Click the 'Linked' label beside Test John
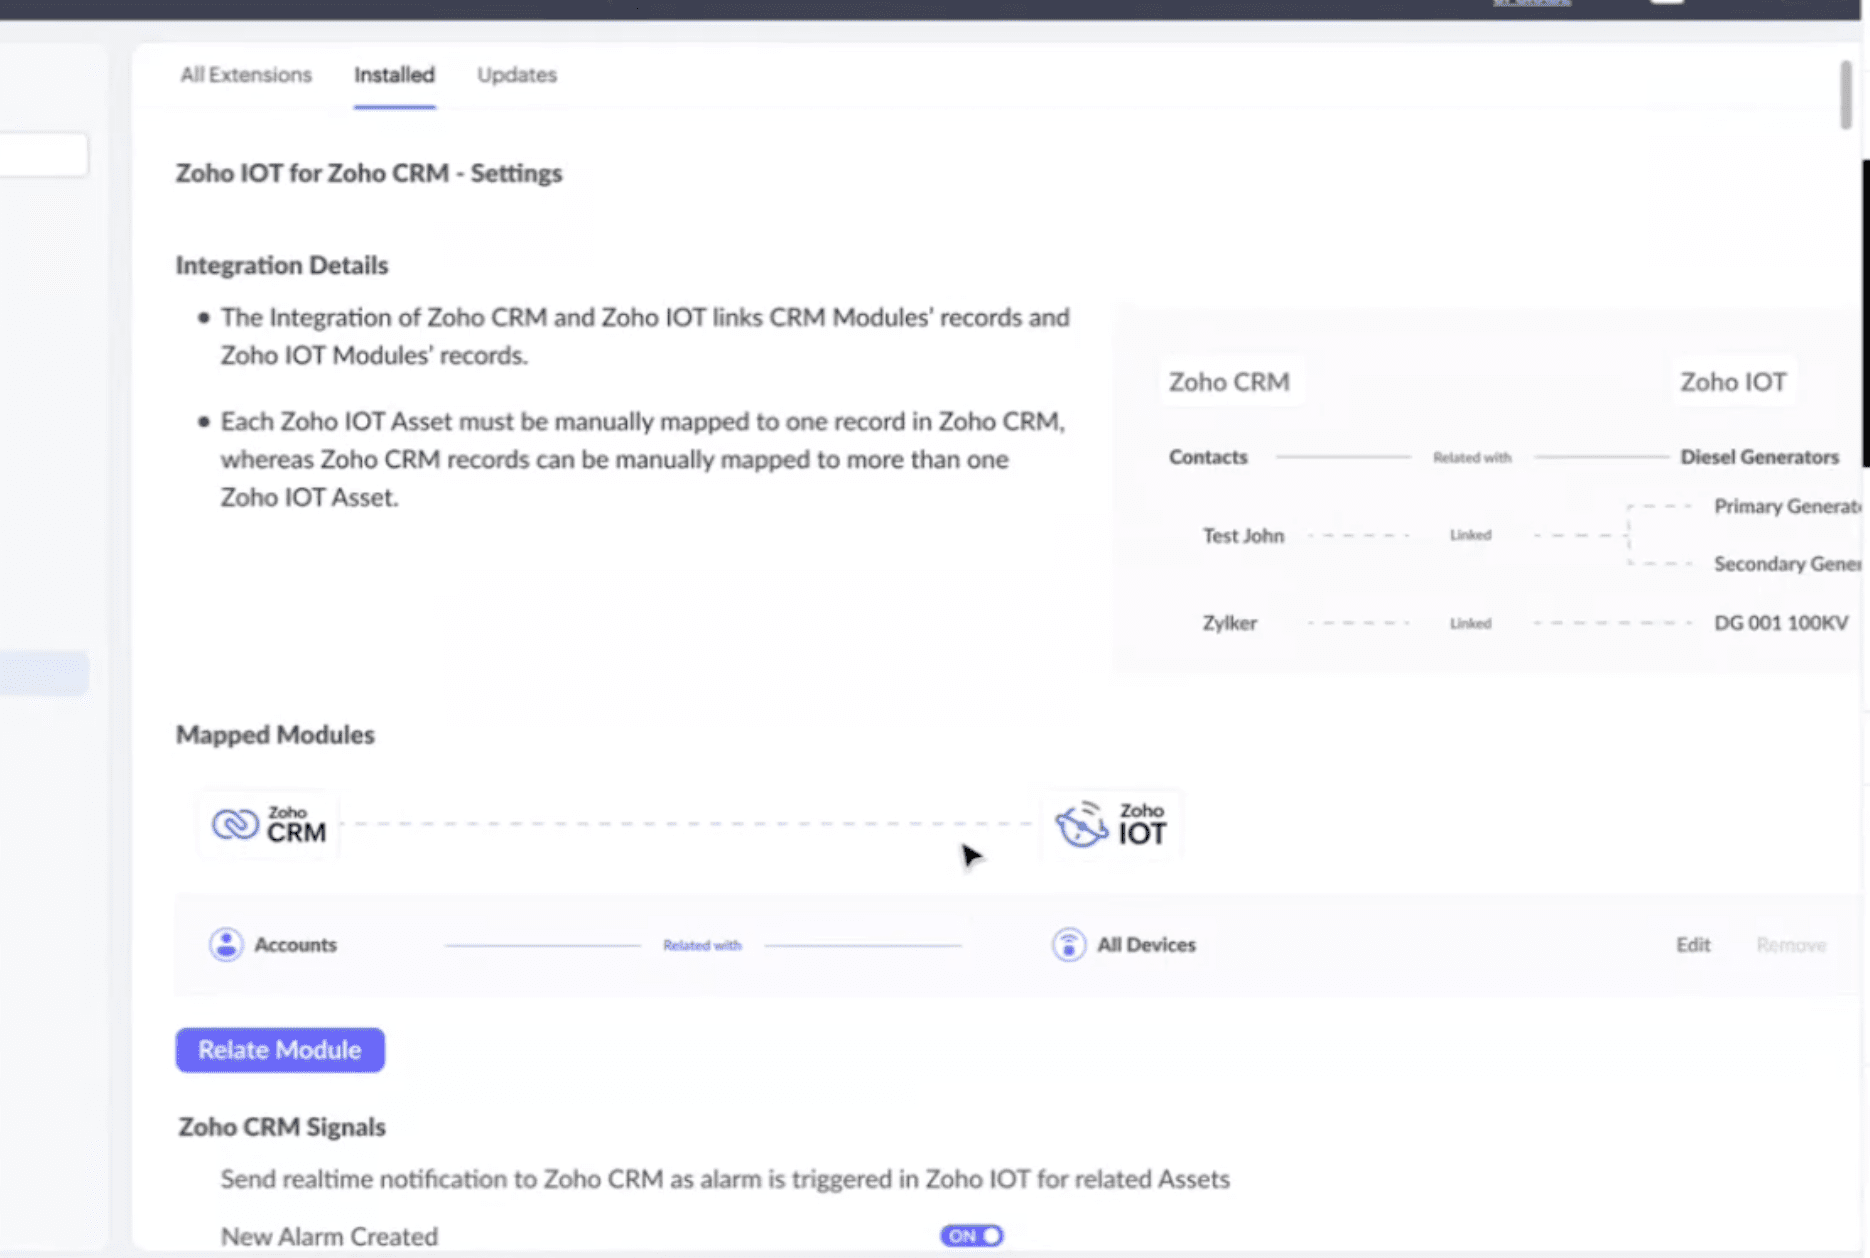The height and width of the screenshot is (1258, 1870). [x=1470, y=535]
